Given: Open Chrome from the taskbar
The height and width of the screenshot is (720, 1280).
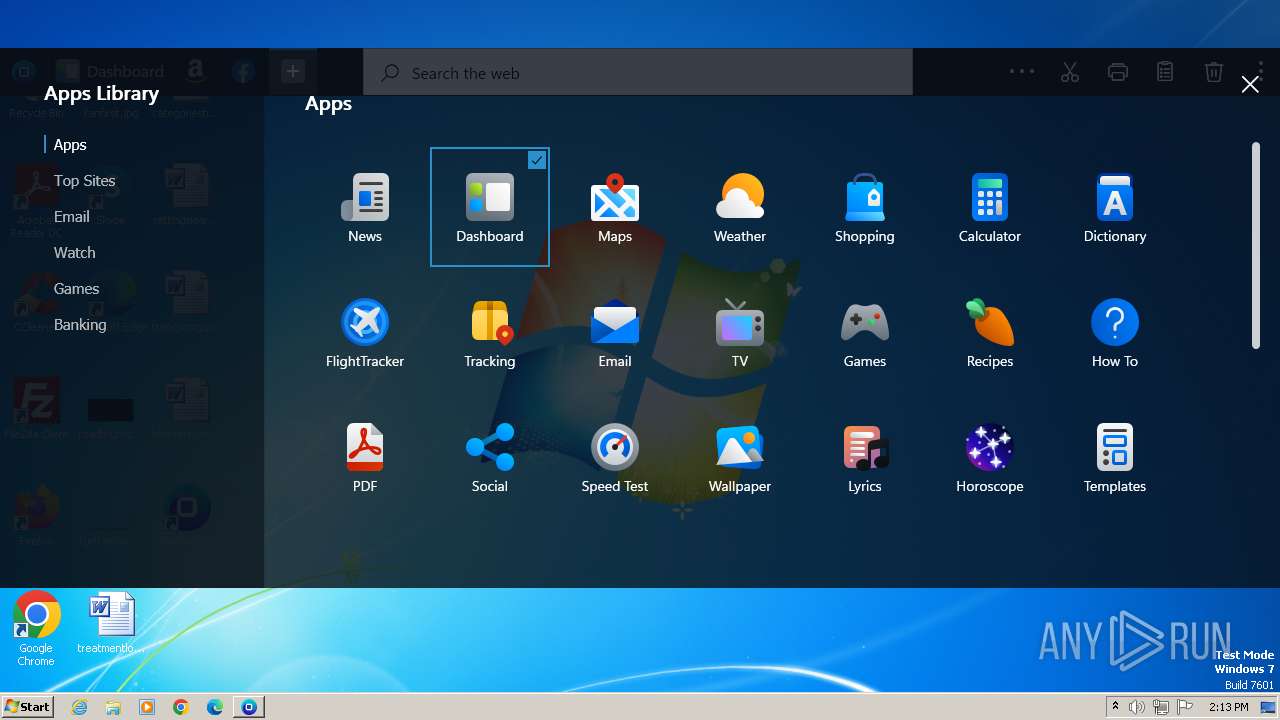Looking at the screenshot, I should coord(181,707).
